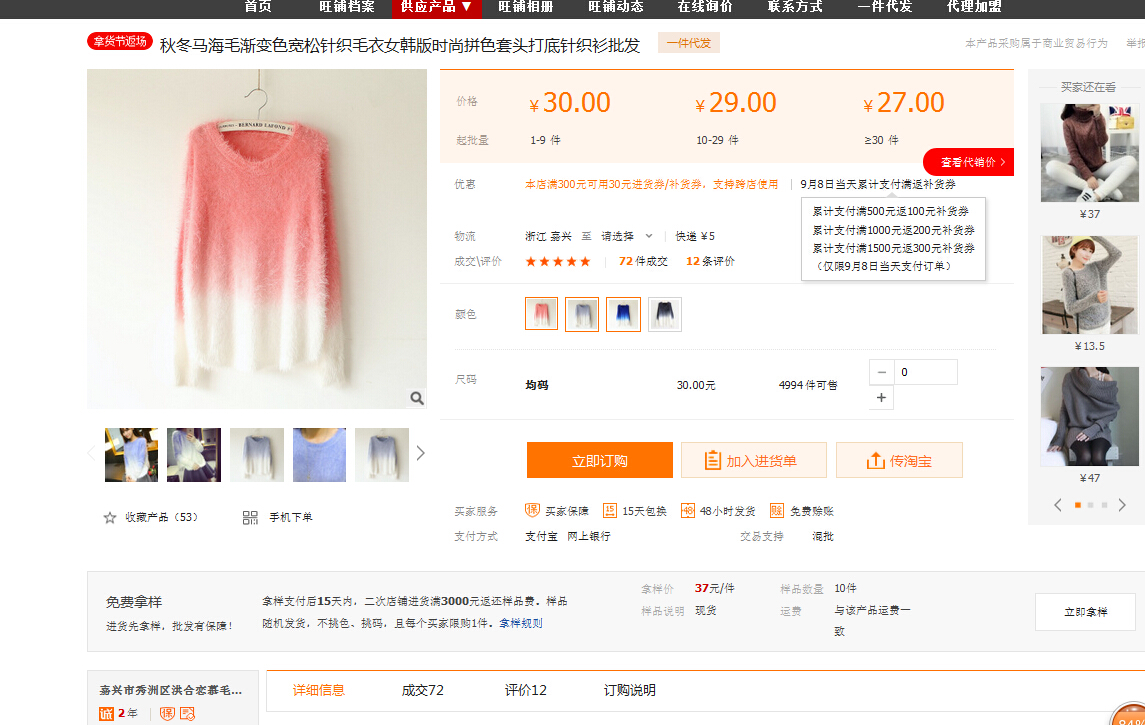Click next arrow in recommended items carousel
The width and height of the screenshot is (1145, 725).
click(x=1122, y=505)
